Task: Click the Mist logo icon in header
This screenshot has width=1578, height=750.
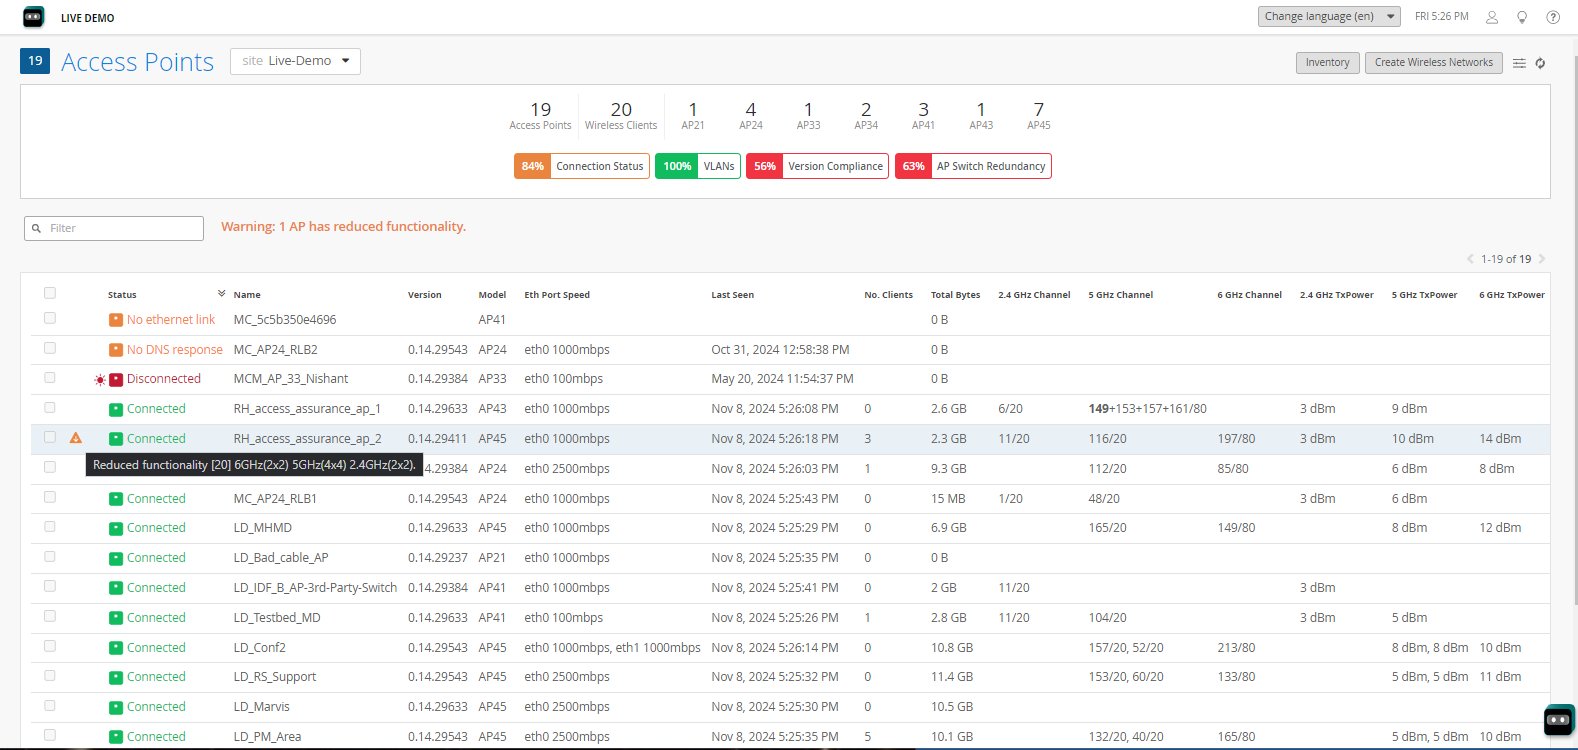Action: pyautogui.click(x=33, y=17)
